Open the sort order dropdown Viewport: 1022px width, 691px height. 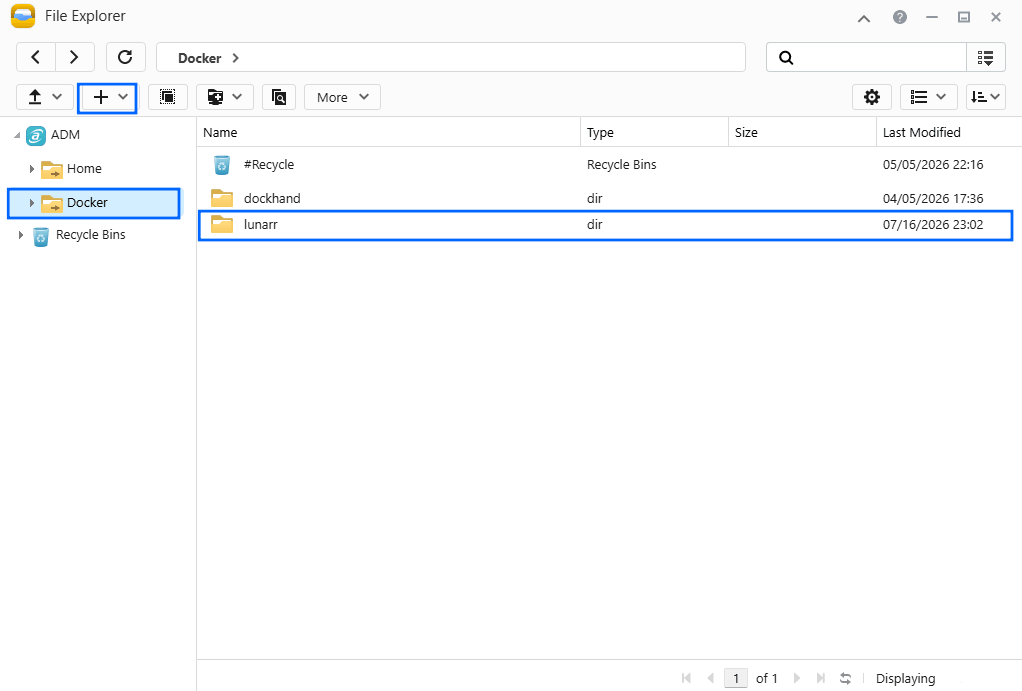[x=986, y=97]
